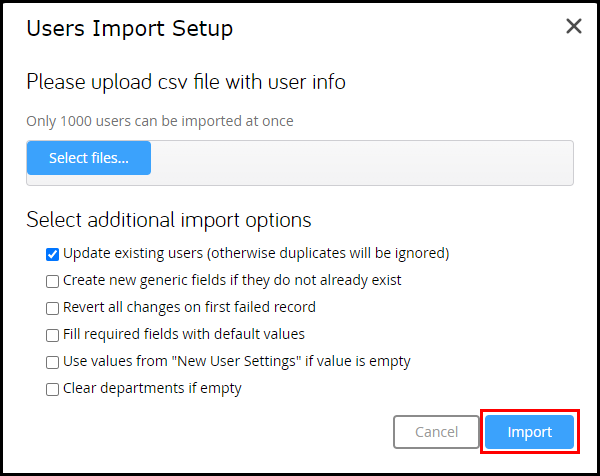The width and height of the screenshot is (600, 476).
Task: Click the 'Fill required fields with default values' label
Action: (184, 334)
